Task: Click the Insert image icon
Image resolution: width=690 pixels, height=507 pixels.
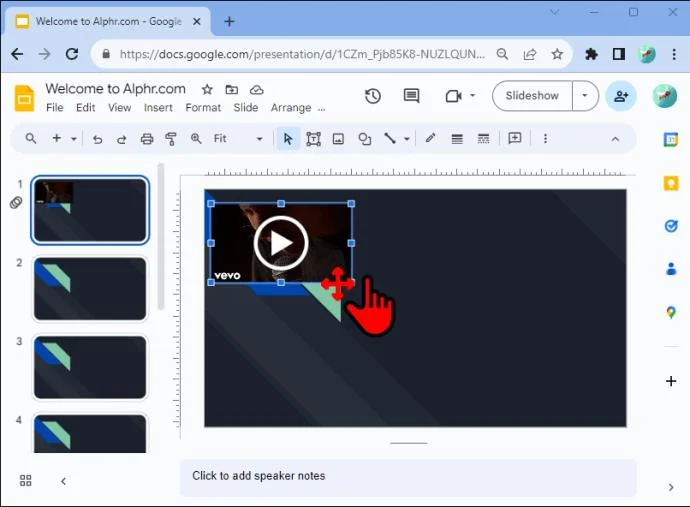Action: click(x=338, y=139)
